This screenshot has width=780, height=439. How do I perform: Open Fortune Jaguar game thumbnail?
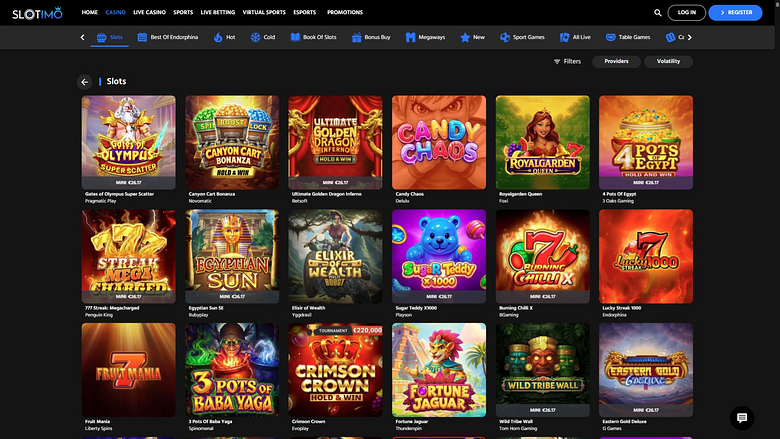tap(439, 370)
